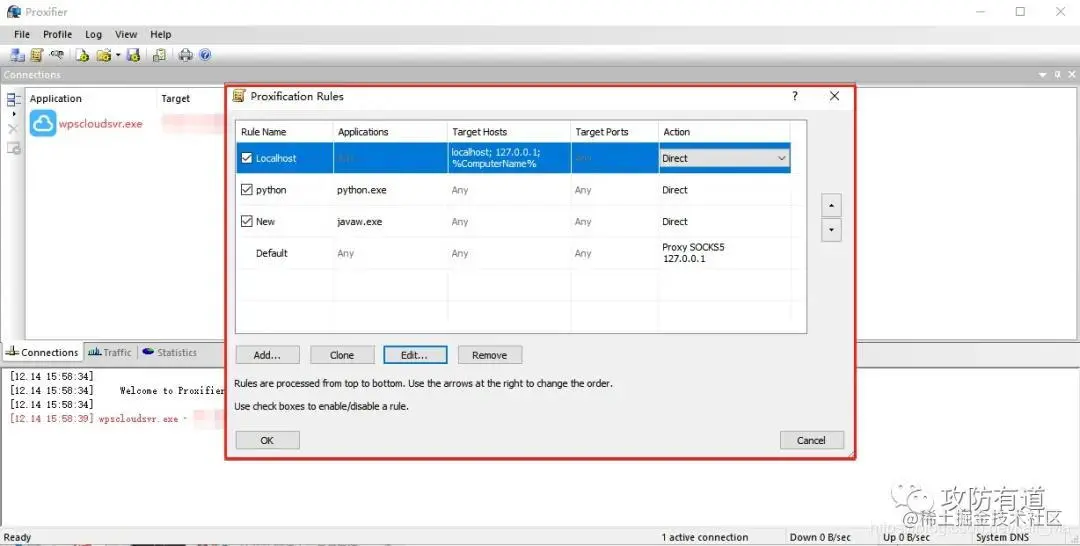Close the Connections panel
This screenshot has width=1080, height=546.
(1072, 74)
